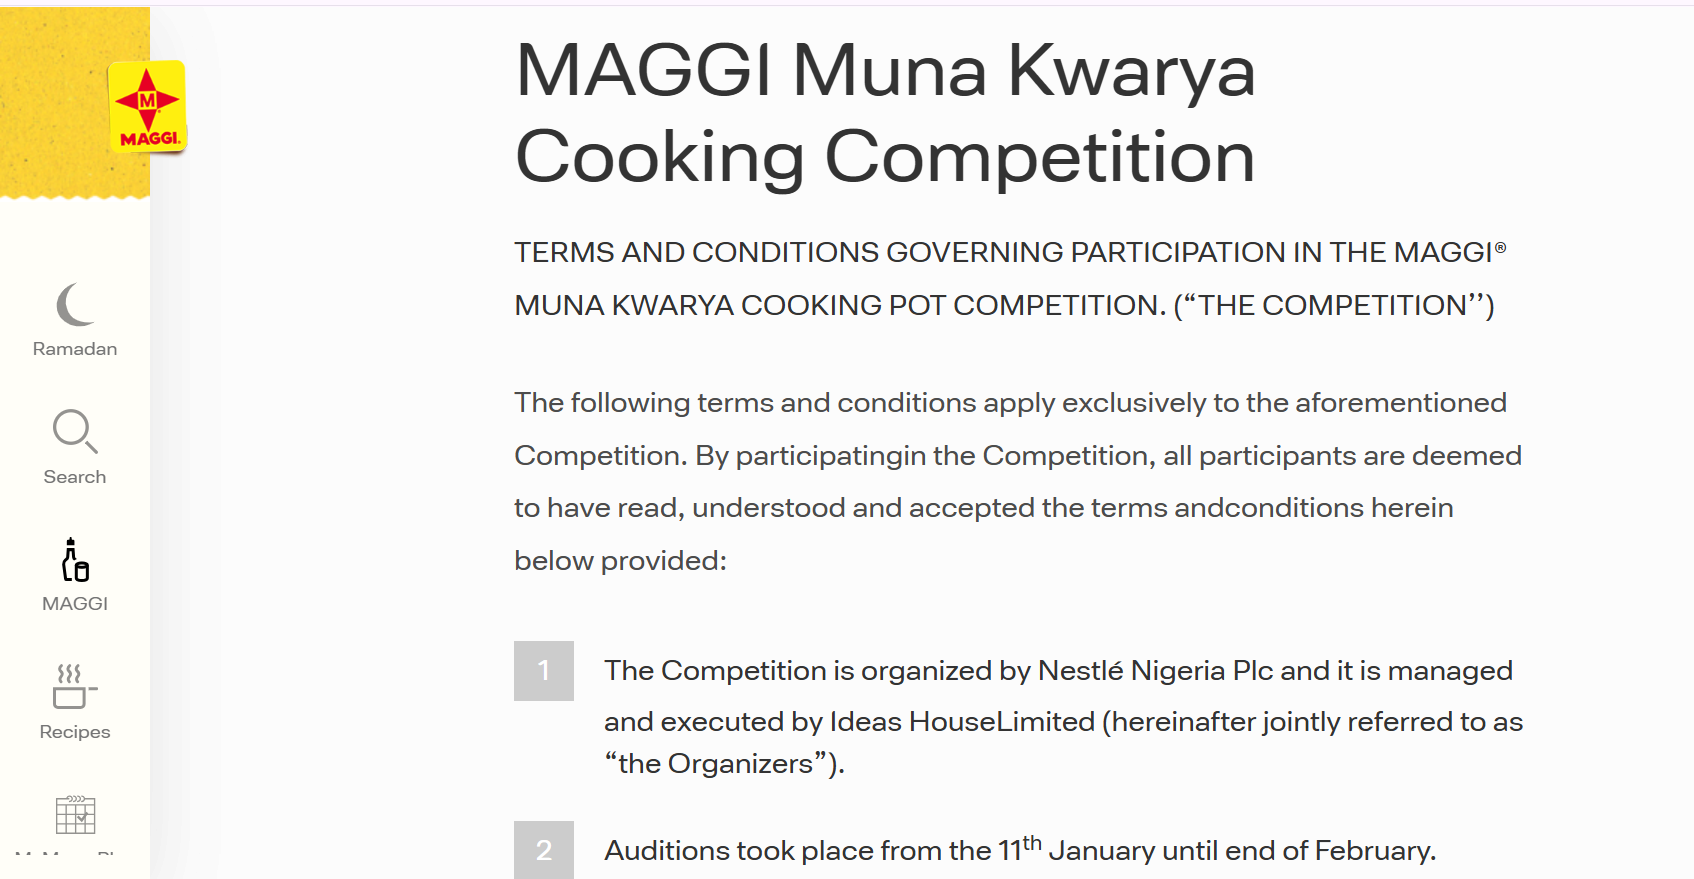This screenshot has width=1694, height=879.
Task: Select the MAGGI bottle products icon
Action: pos(75,560)
